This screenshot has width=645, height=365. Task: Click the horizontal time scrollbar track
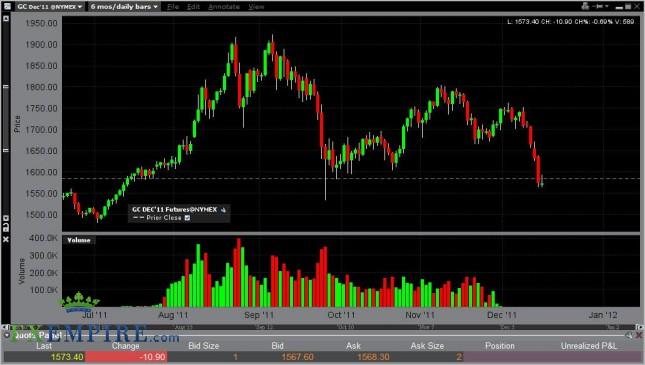coord(322,327)
